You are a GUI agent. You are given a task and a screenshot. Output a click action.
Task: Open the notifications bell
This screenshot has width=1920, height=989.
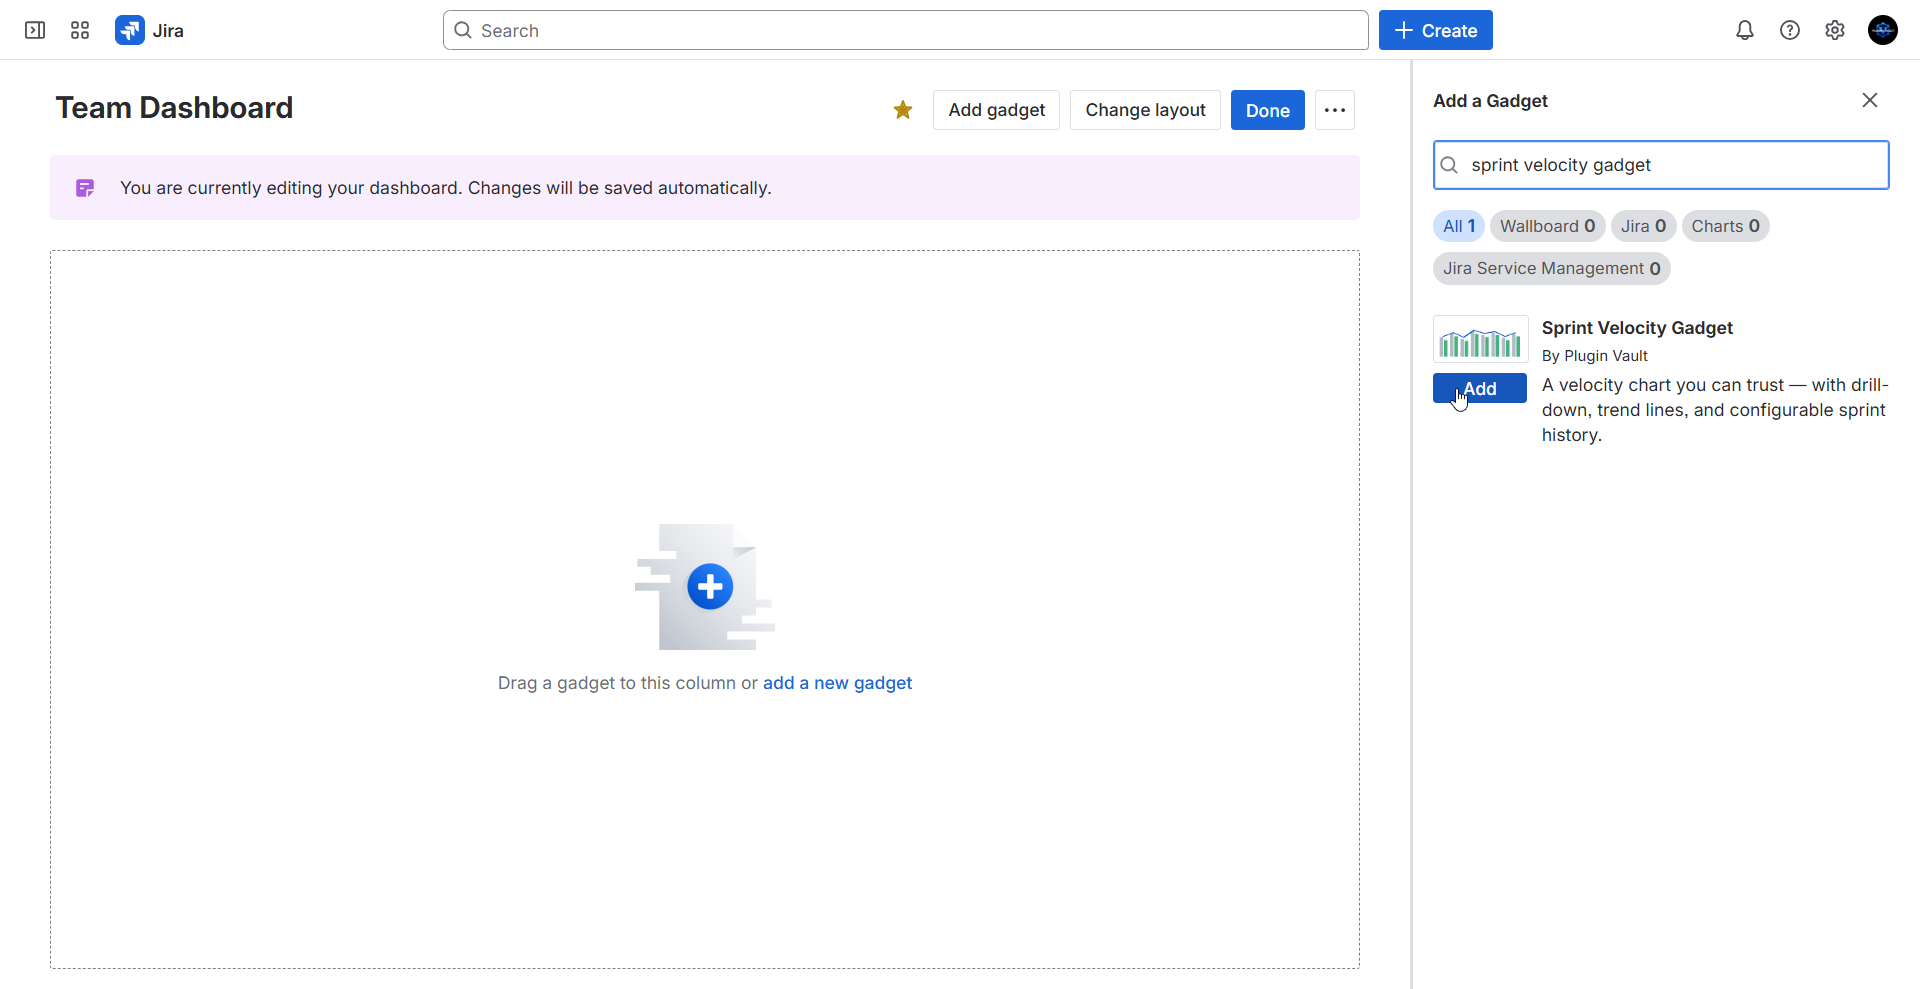[1744, 30]
